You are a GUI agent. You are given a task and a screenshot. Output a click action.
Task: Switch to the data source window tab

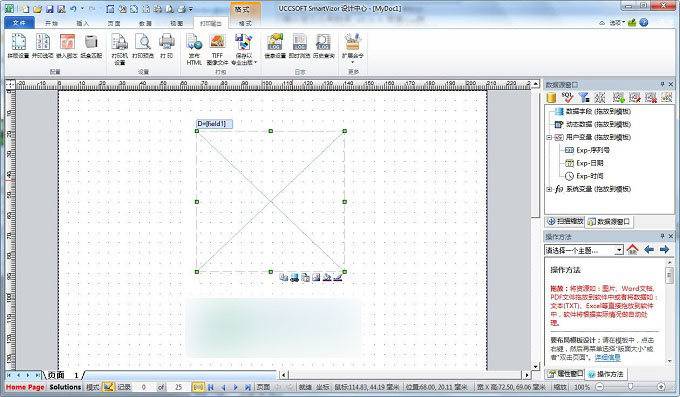[609, 222]
